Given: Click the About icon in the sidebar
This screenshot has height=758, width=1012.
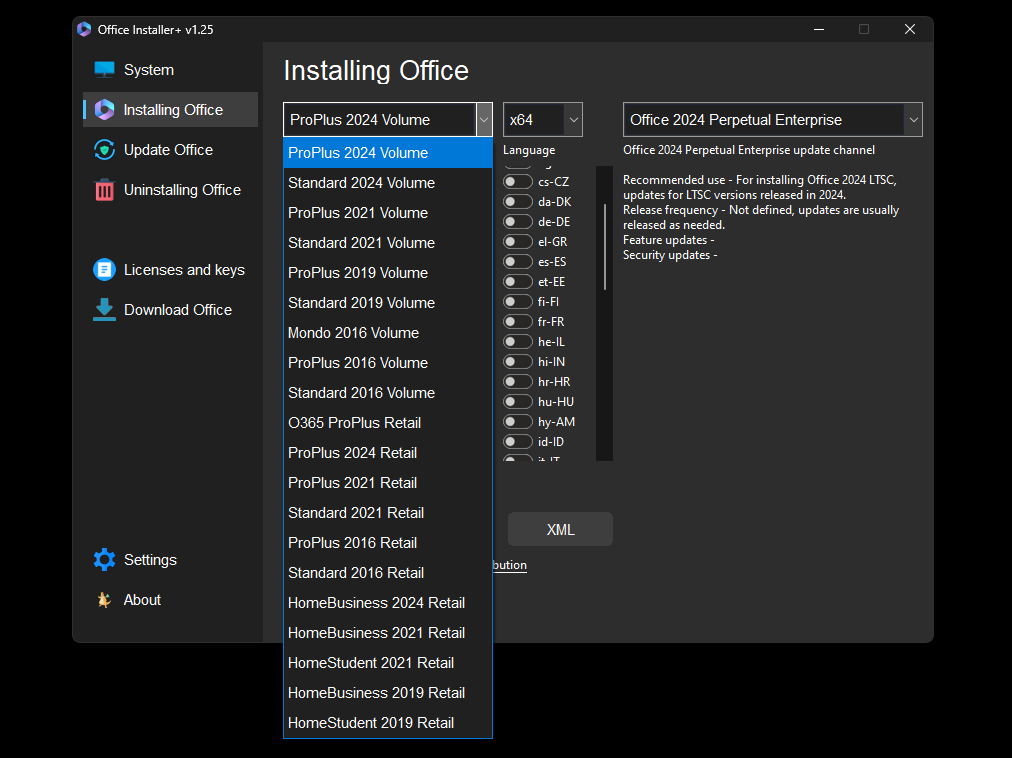Looking at the screenshot, I should tap(104, 600).
